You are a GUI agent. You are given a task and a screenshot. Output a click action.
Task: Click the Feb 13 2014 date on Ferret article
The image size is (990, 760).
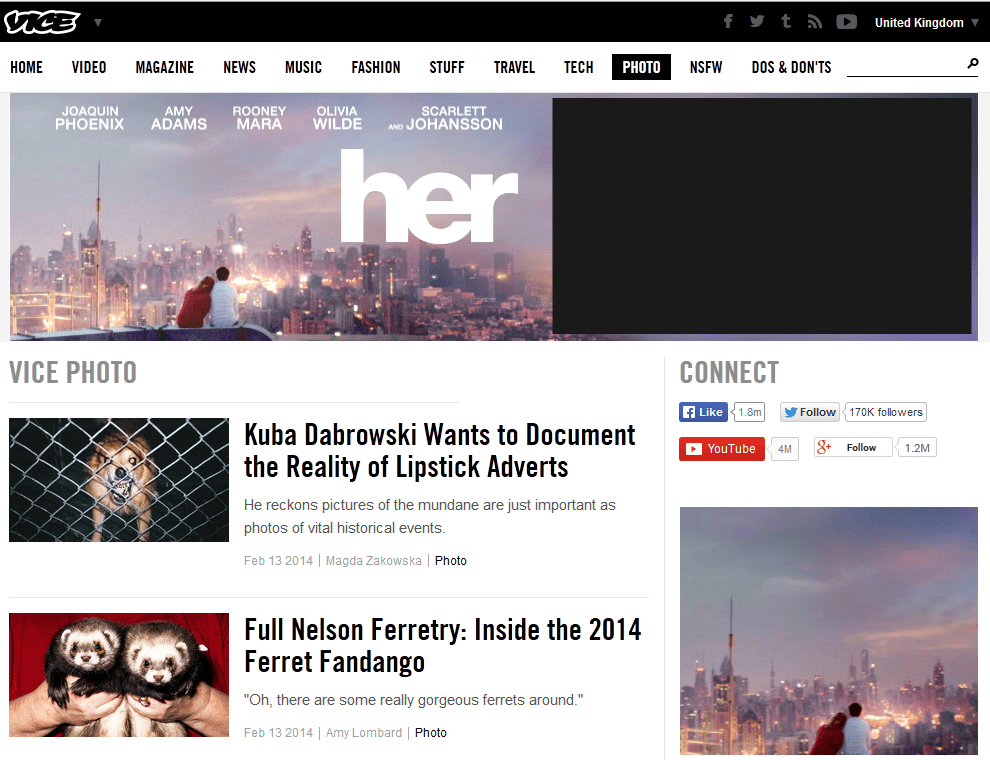click(278, 733)
